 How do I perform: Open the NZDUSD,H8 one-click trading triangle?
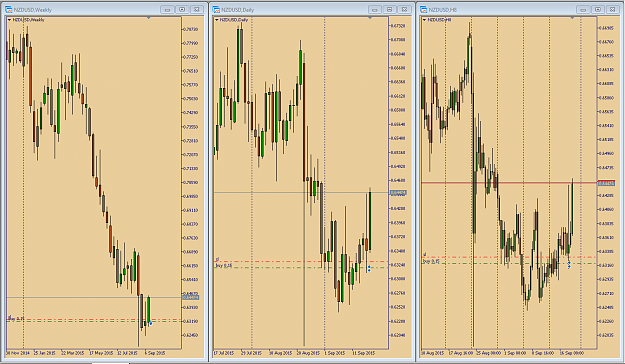[425, 20]
